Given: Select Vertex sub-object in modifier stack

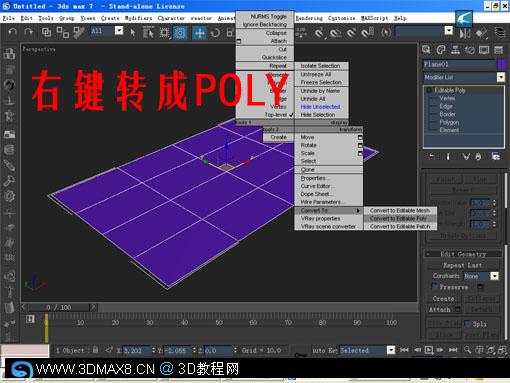Looking at the screenshot, I should coord(447,98).
